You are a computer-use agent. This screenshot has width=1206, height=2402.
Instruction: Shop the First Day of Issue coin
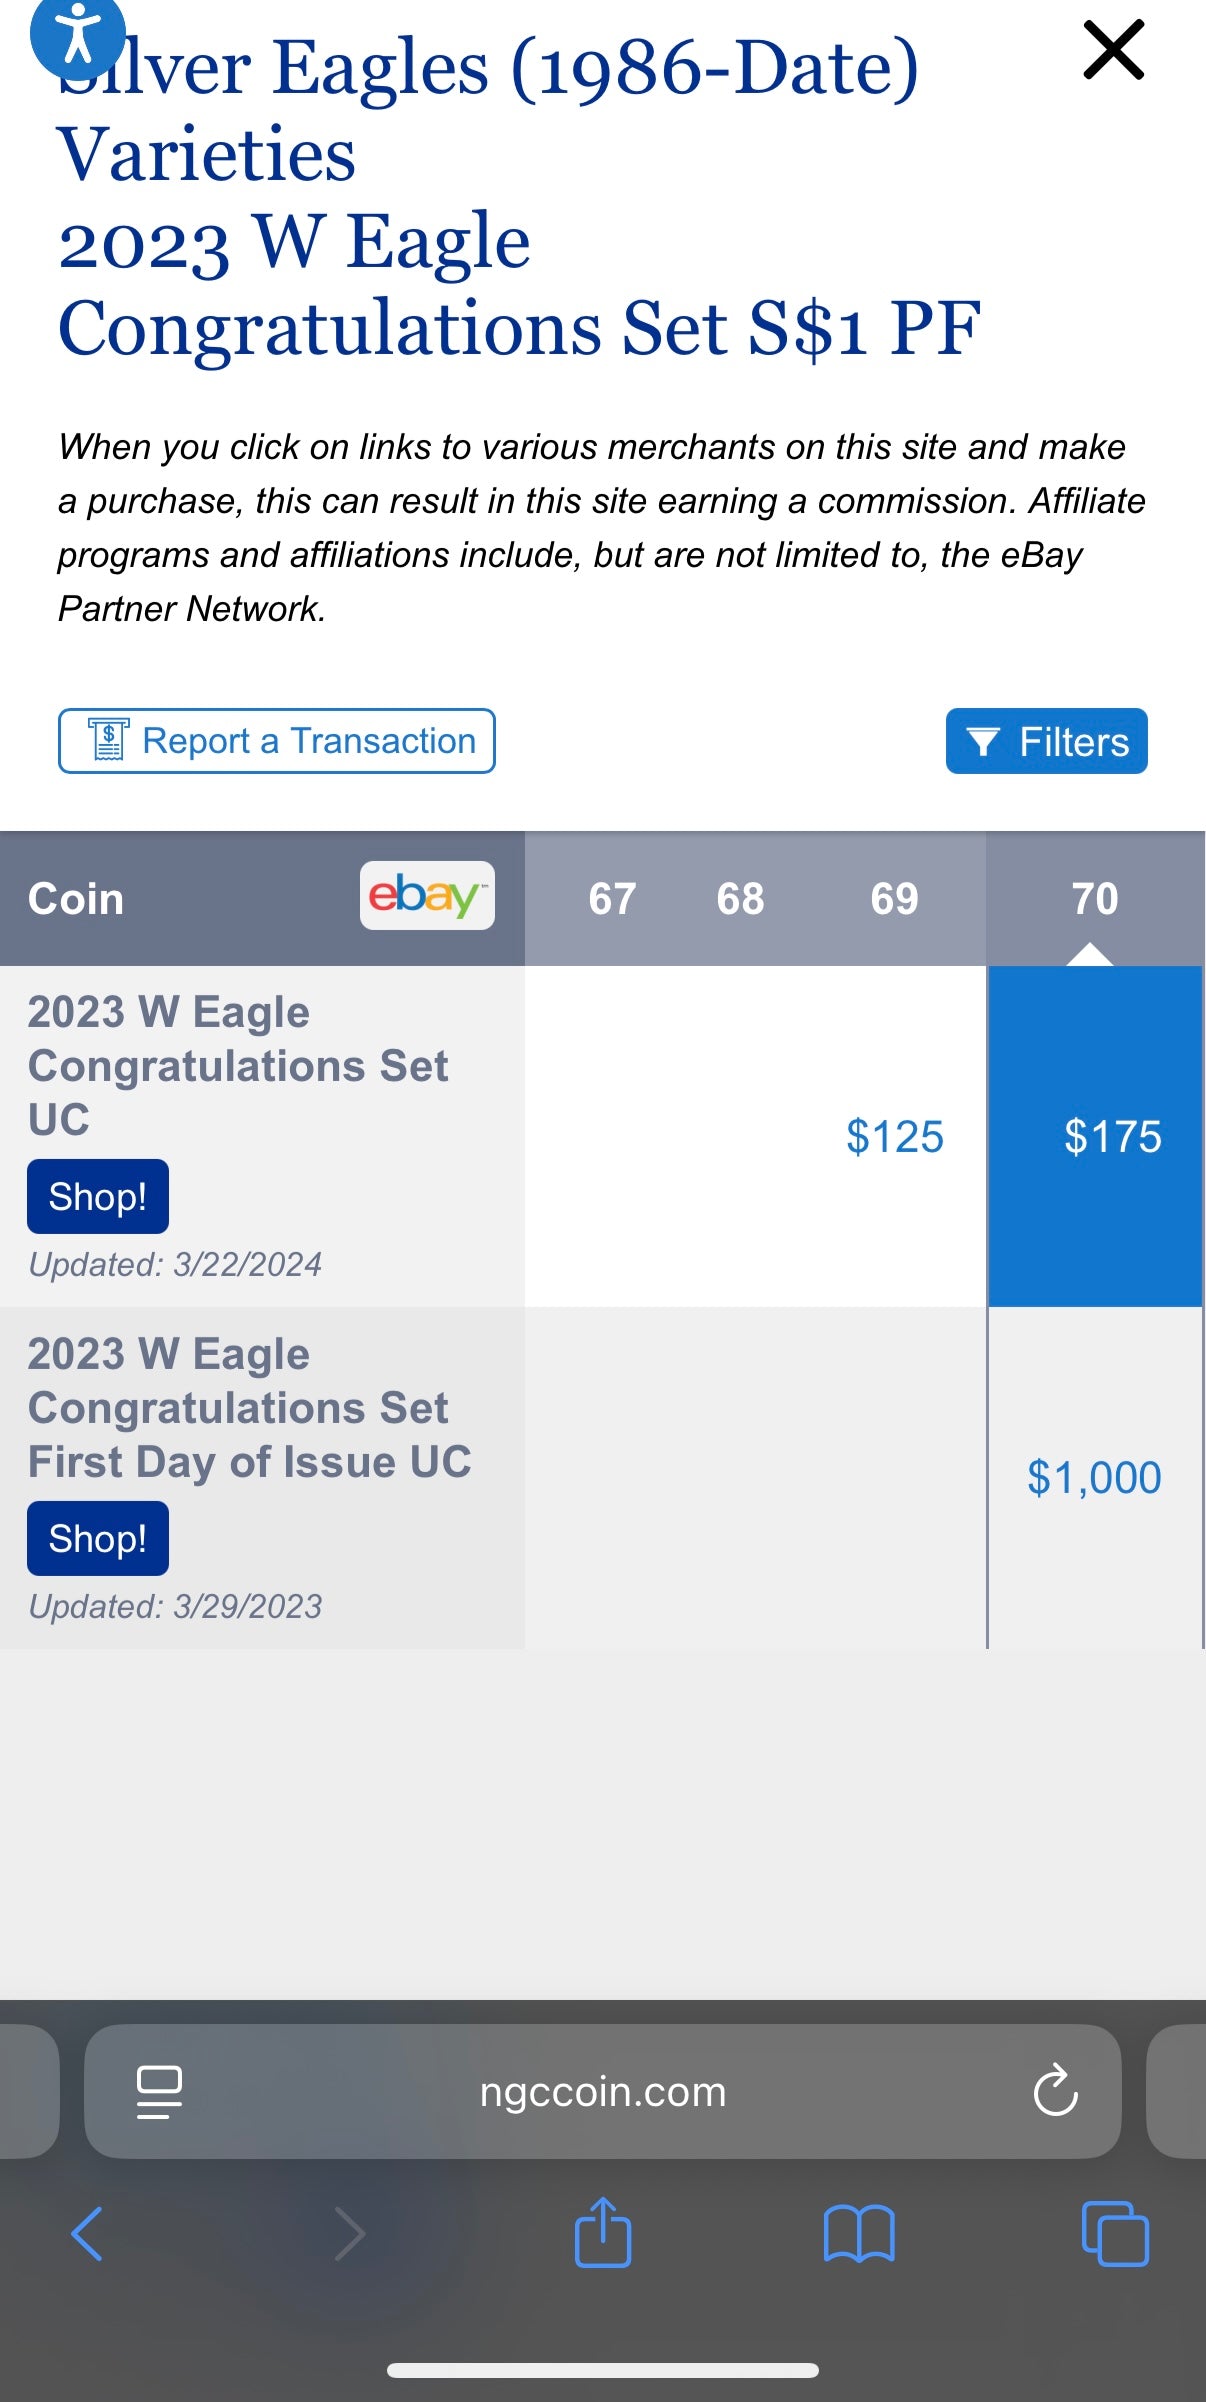(x=98, y=1539)
